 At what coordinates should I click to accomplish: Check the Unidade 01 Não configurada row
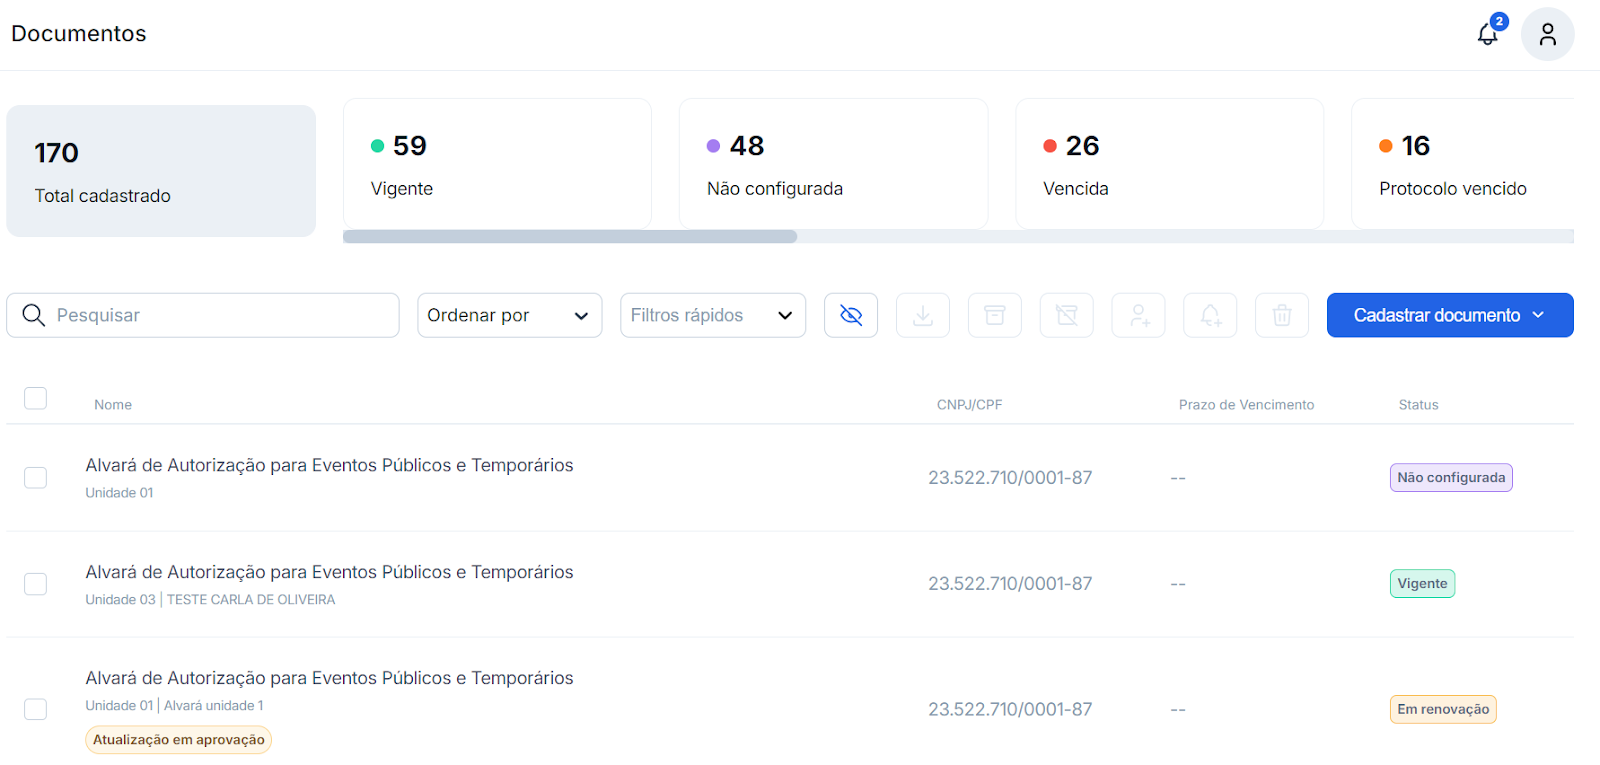(35, 478)
